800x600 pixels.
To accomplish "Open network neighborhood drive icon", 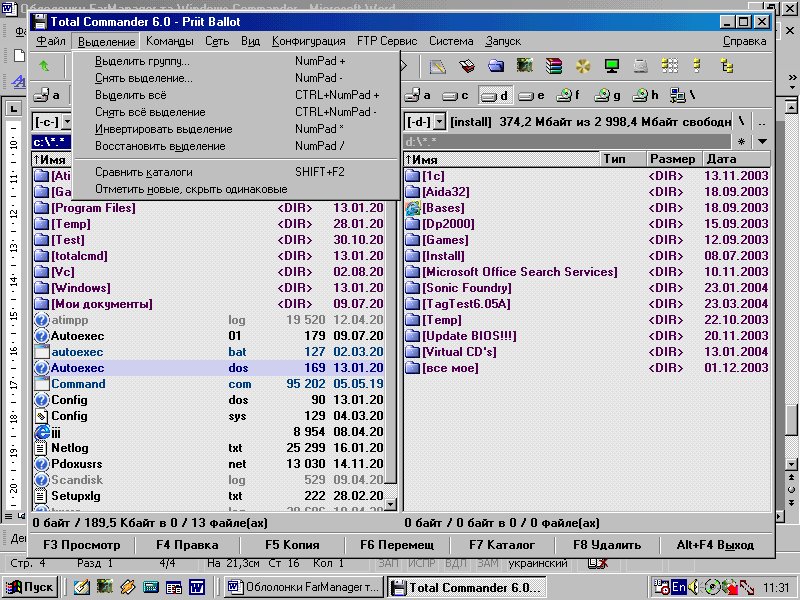I will click(x=683, y=95).
